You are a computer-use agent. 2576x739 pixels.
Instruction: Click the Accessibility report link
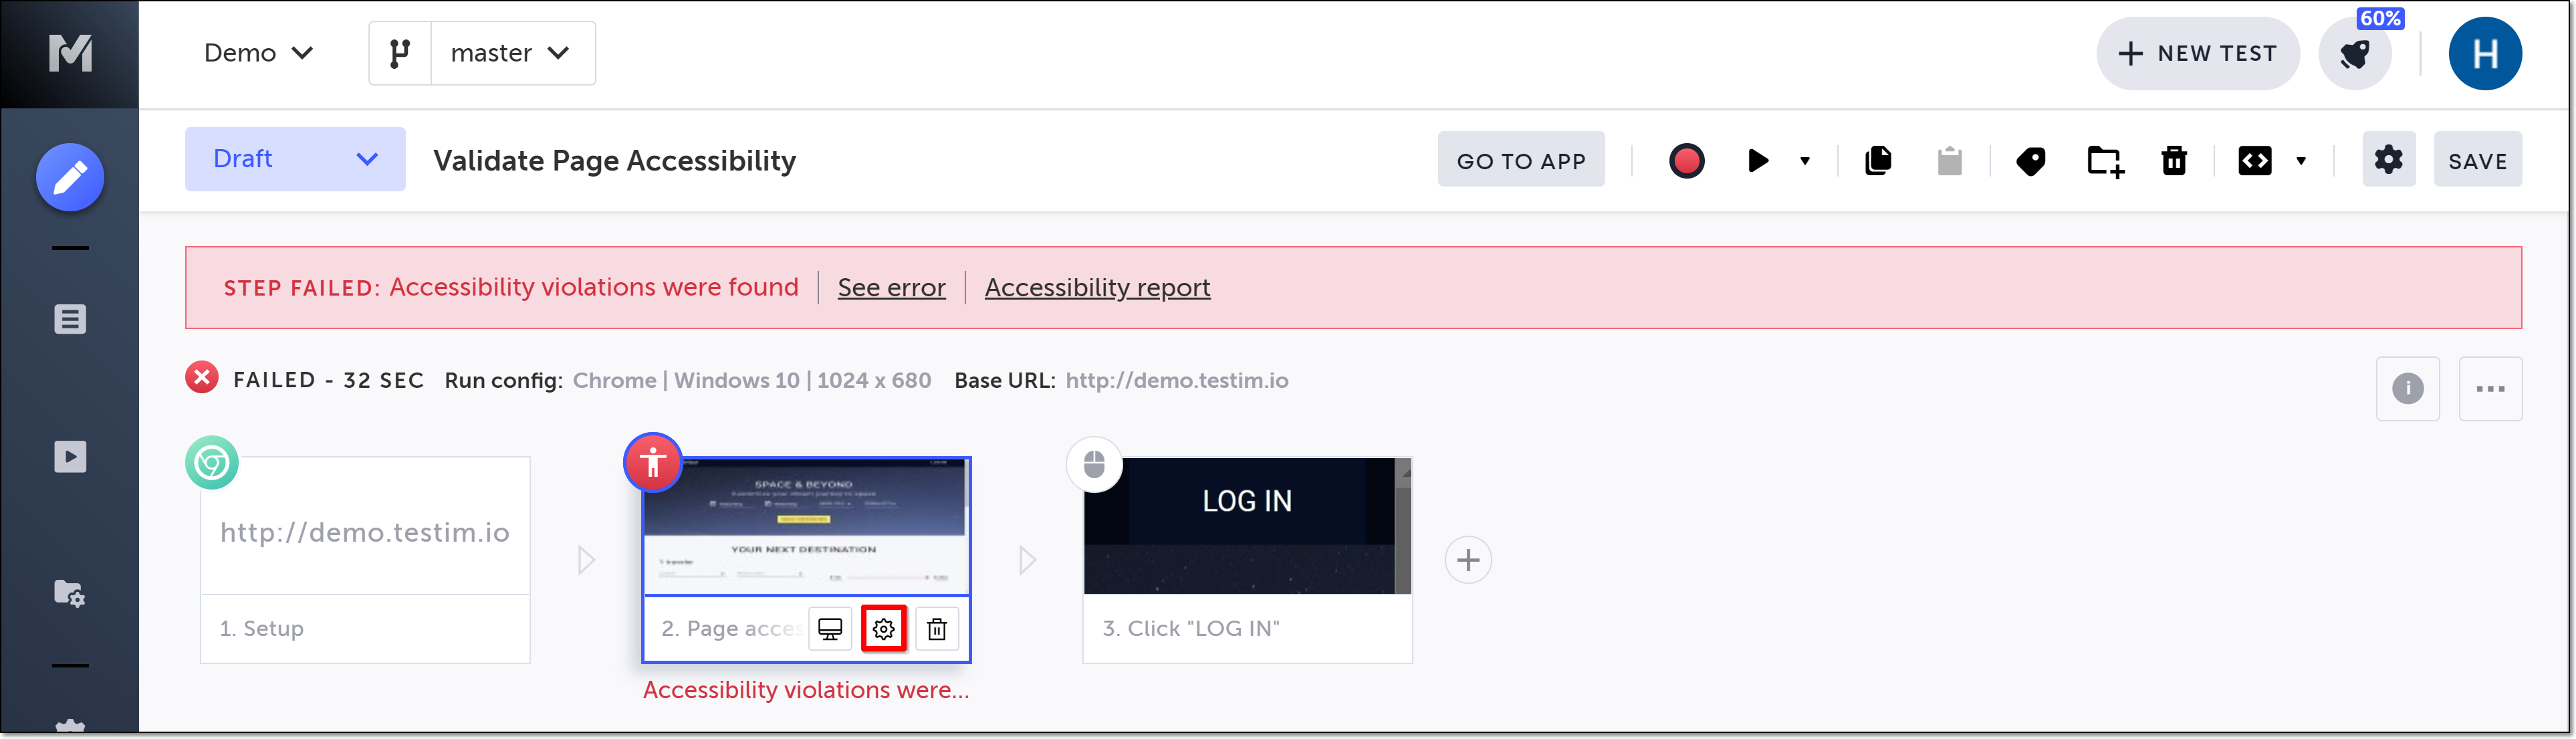tap(1097, 288)
